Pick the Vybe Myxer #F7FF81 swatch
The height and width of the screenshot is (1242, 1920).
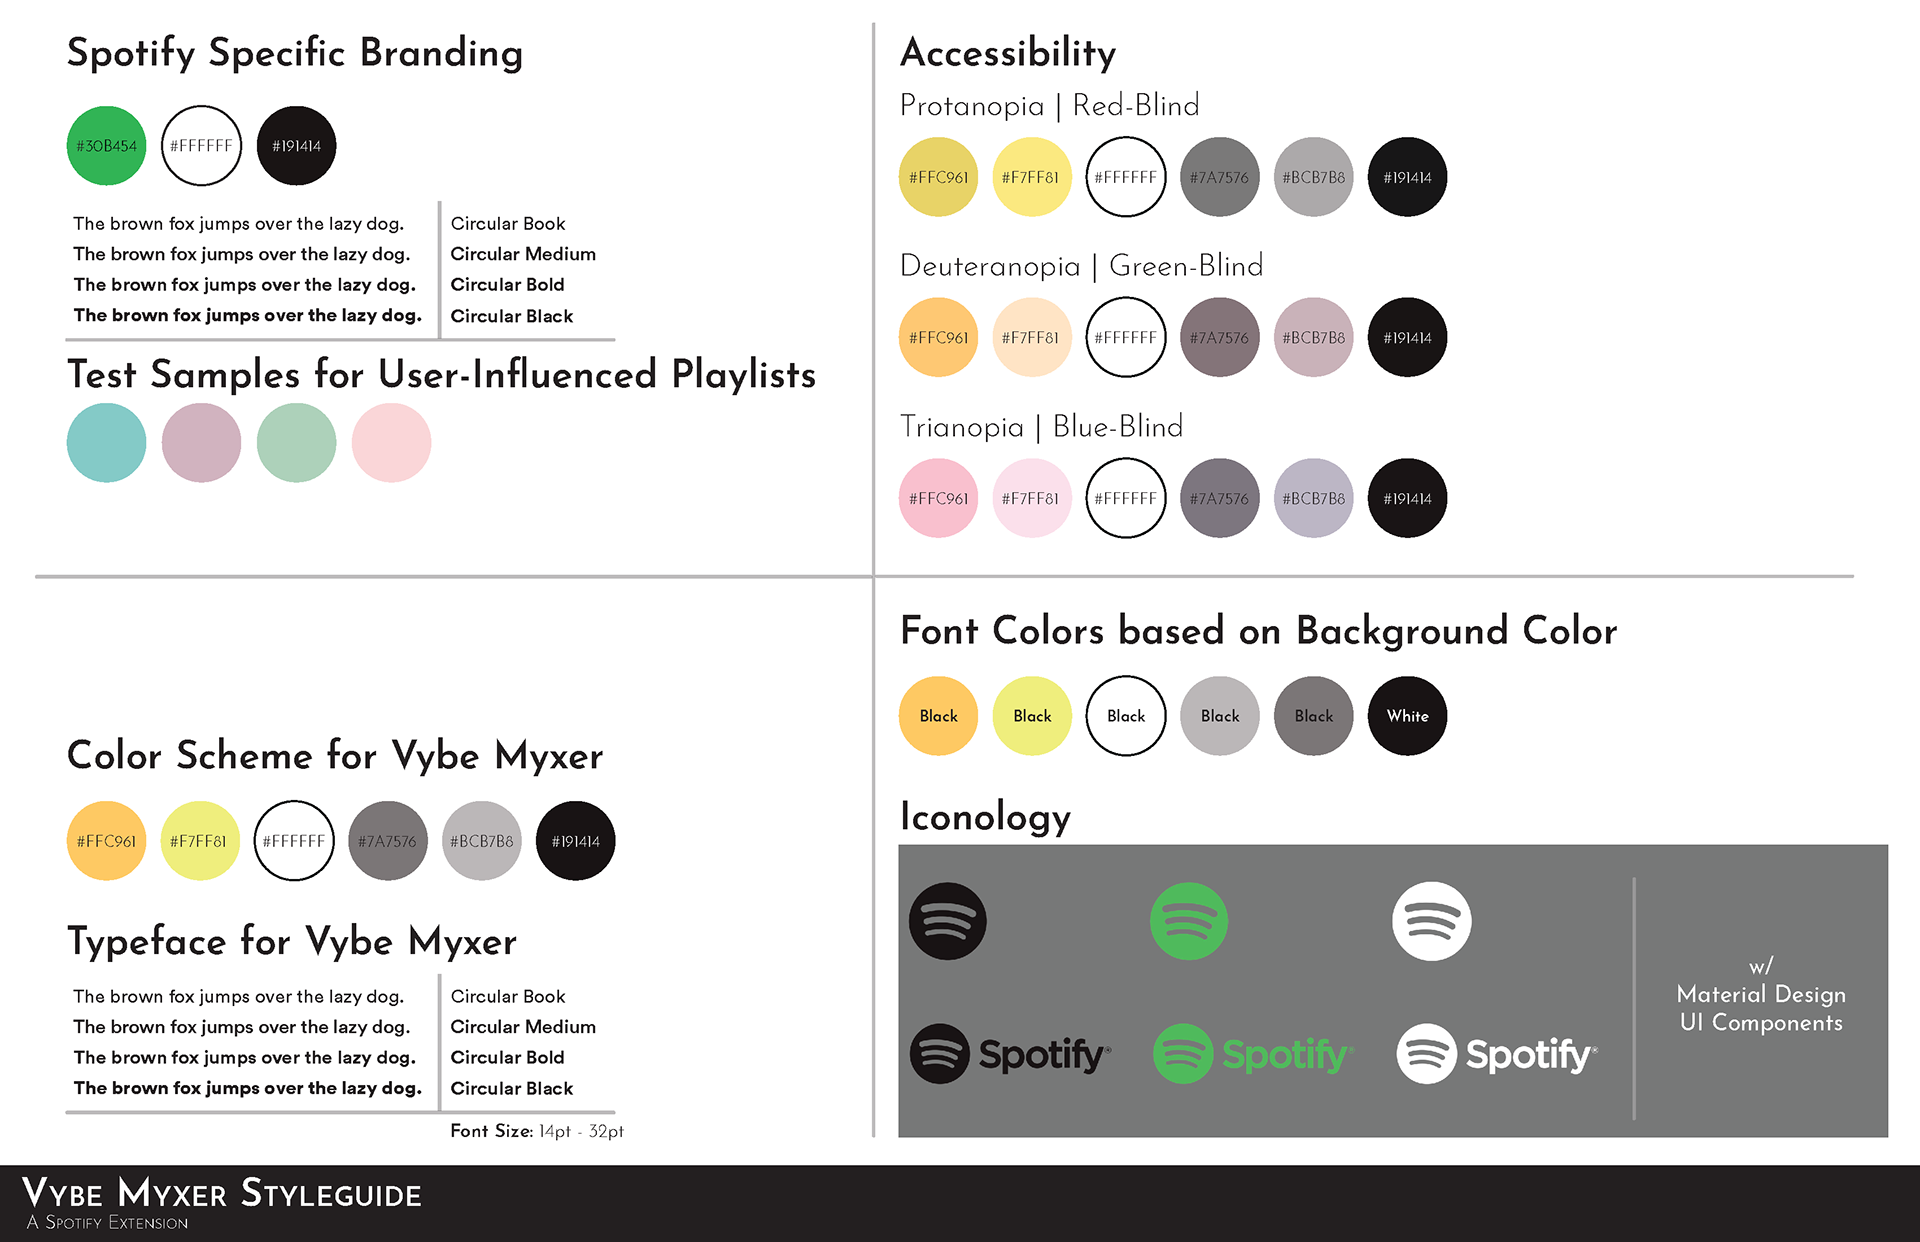(200, 841)
